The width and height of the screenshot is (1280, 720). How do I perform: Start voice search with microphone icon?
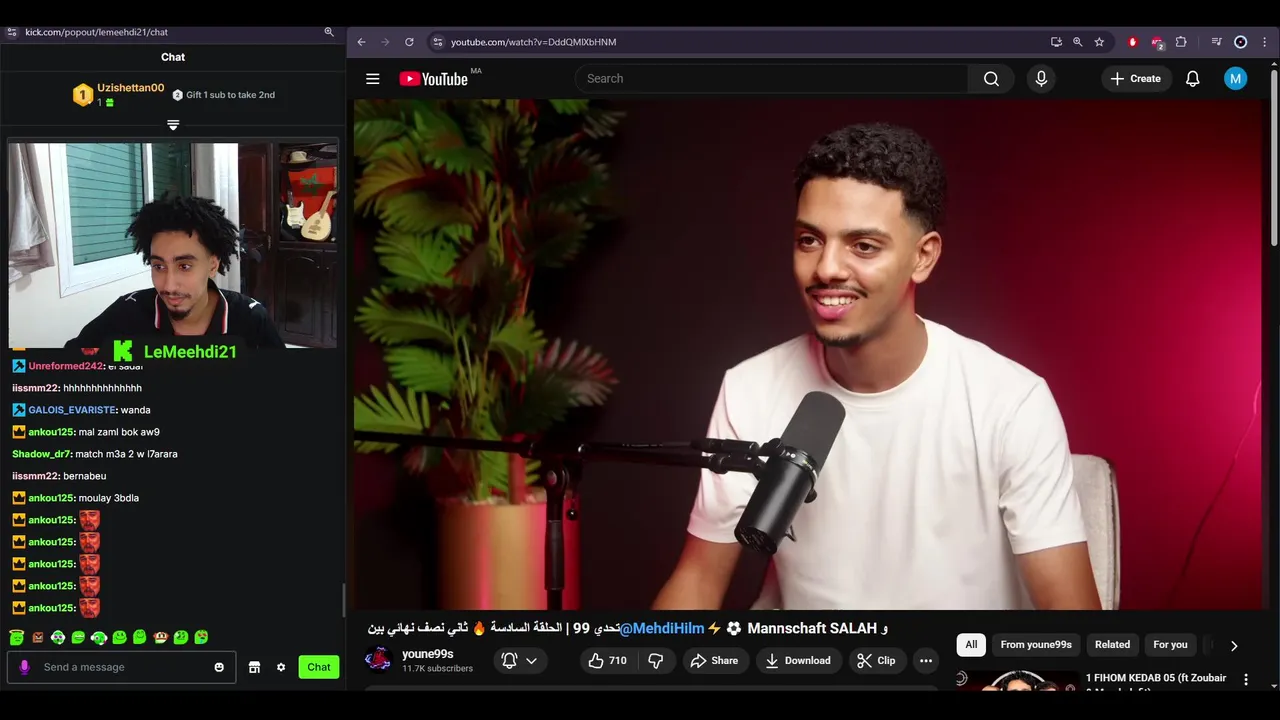click(1041, 79)
